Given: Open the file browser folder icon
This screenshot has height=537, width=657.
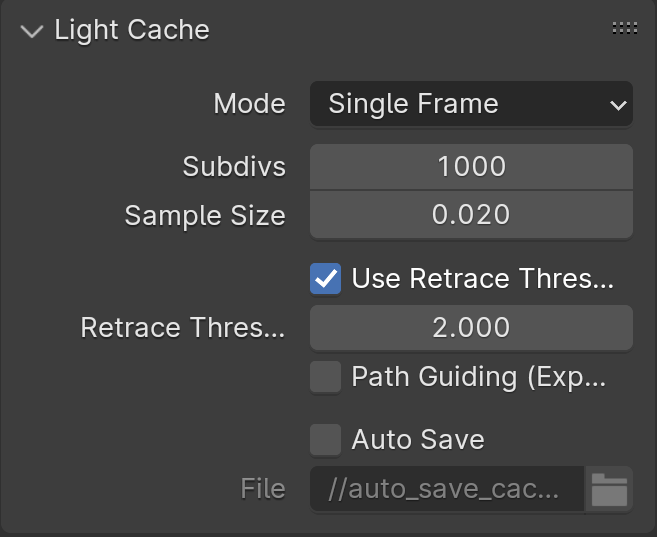Looking at the screenshot, I should pos(609,489).
